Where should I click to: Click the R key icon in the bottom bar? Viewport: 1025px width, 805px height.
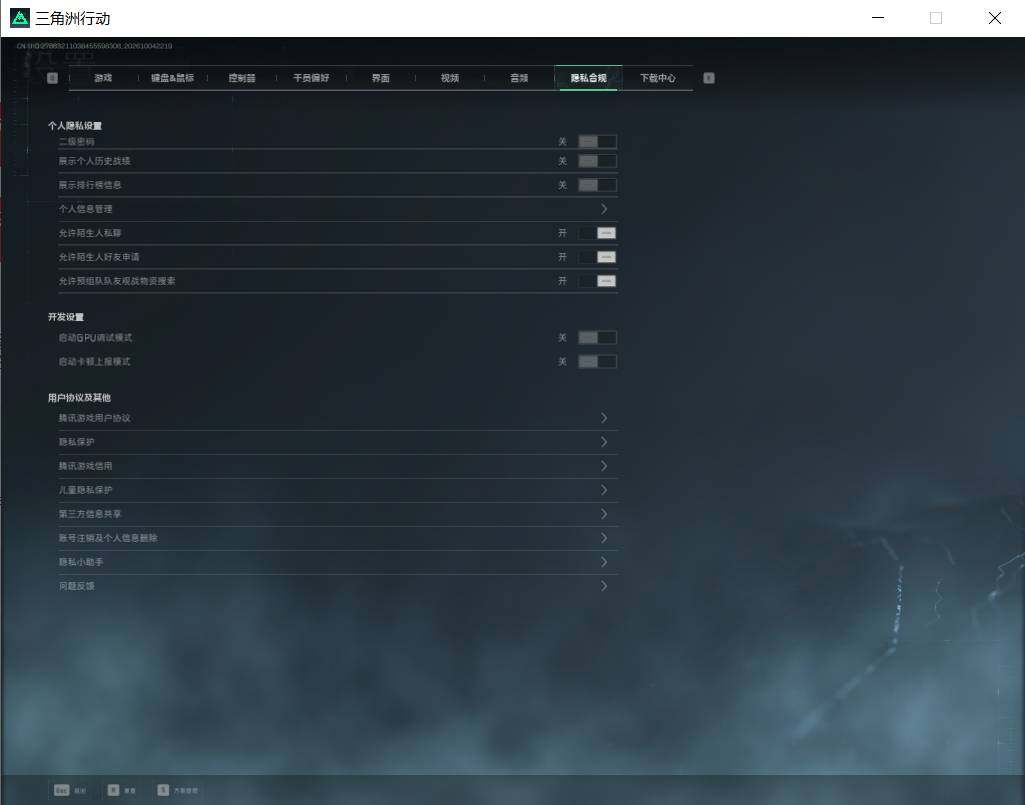[x=113, y=790]
